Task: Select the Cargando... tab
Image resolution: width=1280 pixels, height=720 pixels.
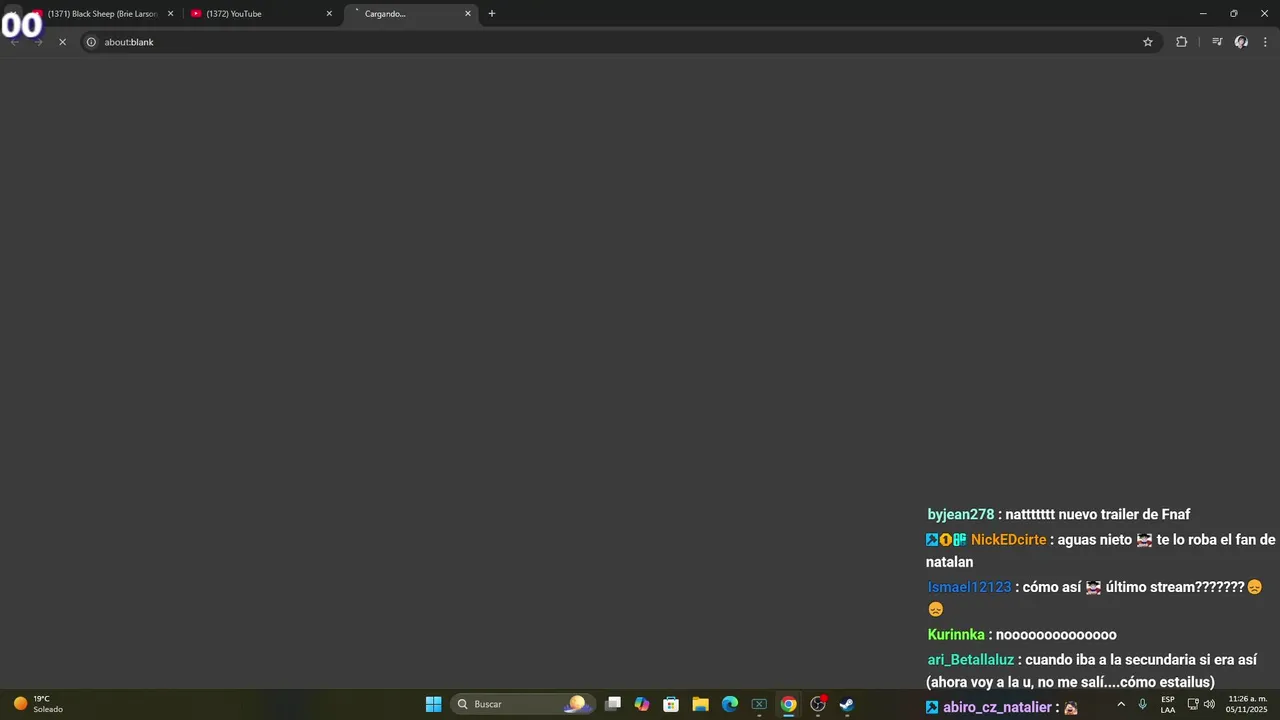Action: pos(410,14)
